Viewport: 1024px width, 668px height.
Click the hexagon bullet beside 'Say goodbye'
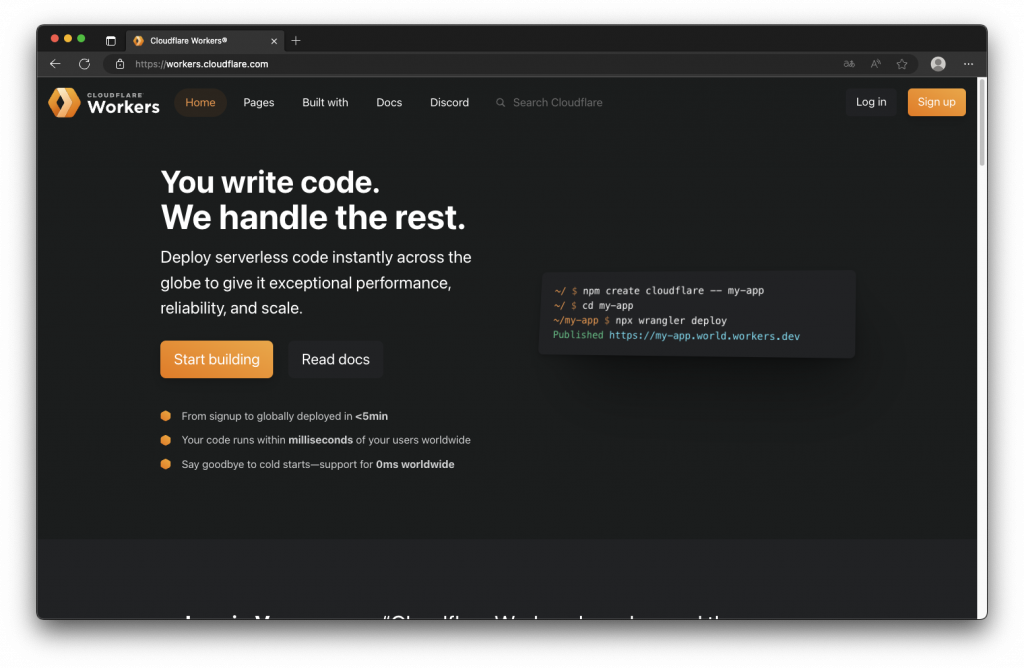(166, 464)
